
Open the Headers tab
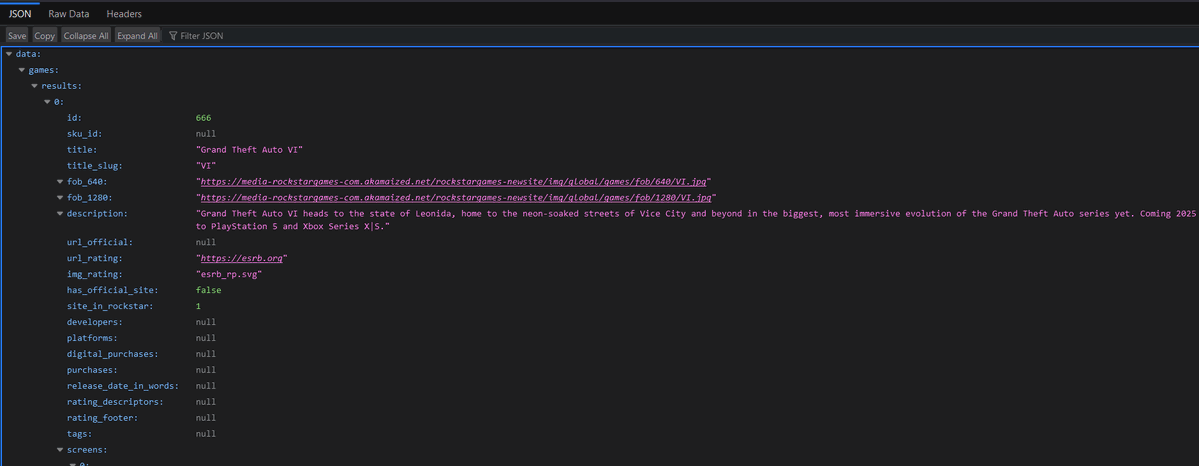coord(124,14)
